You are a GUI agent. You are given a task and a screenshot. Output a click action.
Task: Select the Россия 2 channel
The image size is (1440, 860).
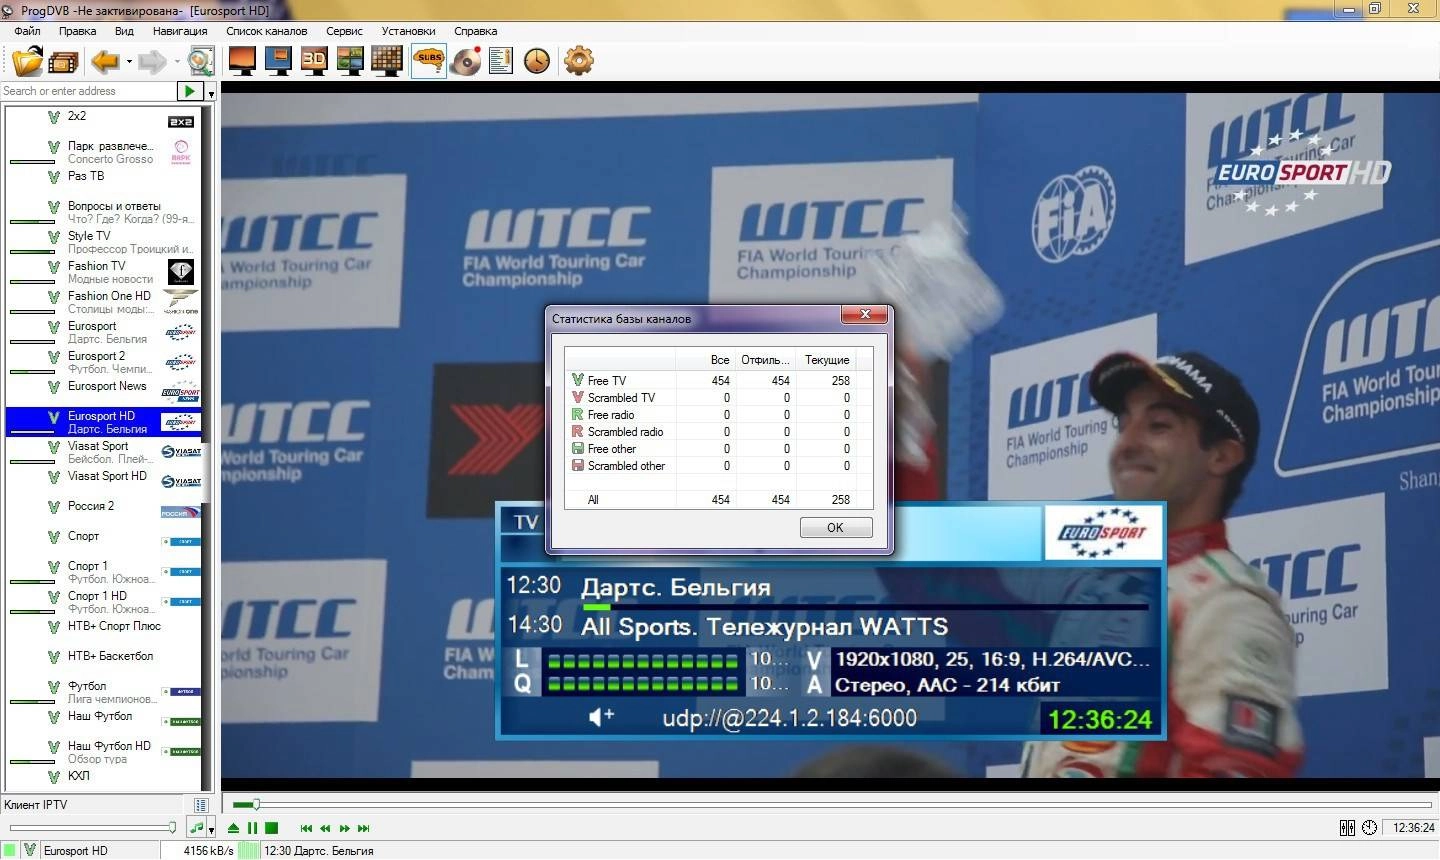pyautogui.click(x=104, y=512)
